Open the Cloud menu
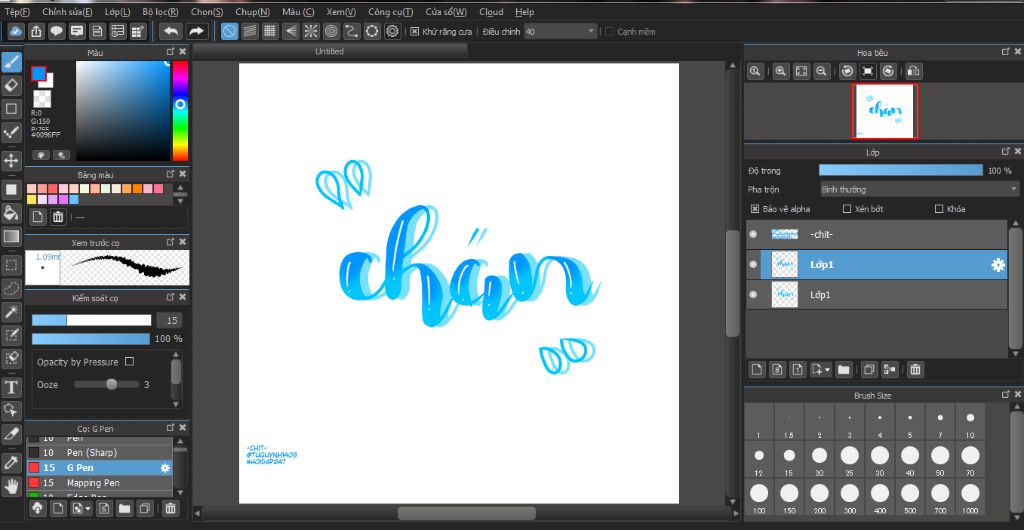Screen dimensions: 1024x530 (x=491, y=12)
